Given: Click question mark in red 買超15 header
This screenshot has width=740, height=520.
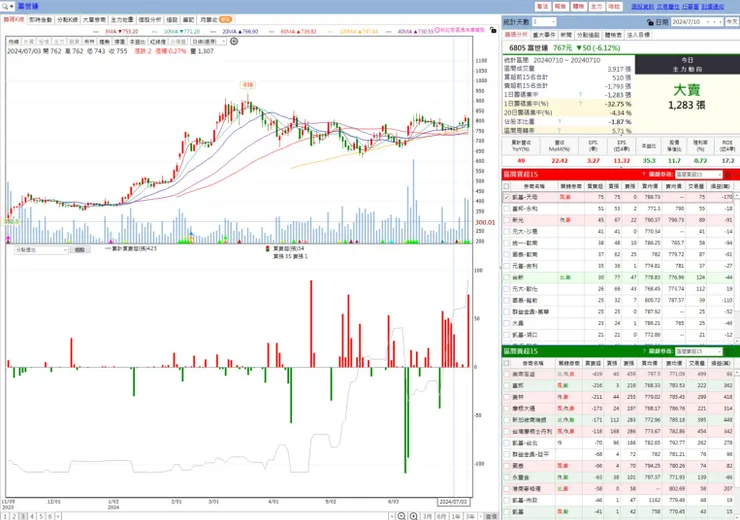Looking at the screenshot, I should (644, 174).
